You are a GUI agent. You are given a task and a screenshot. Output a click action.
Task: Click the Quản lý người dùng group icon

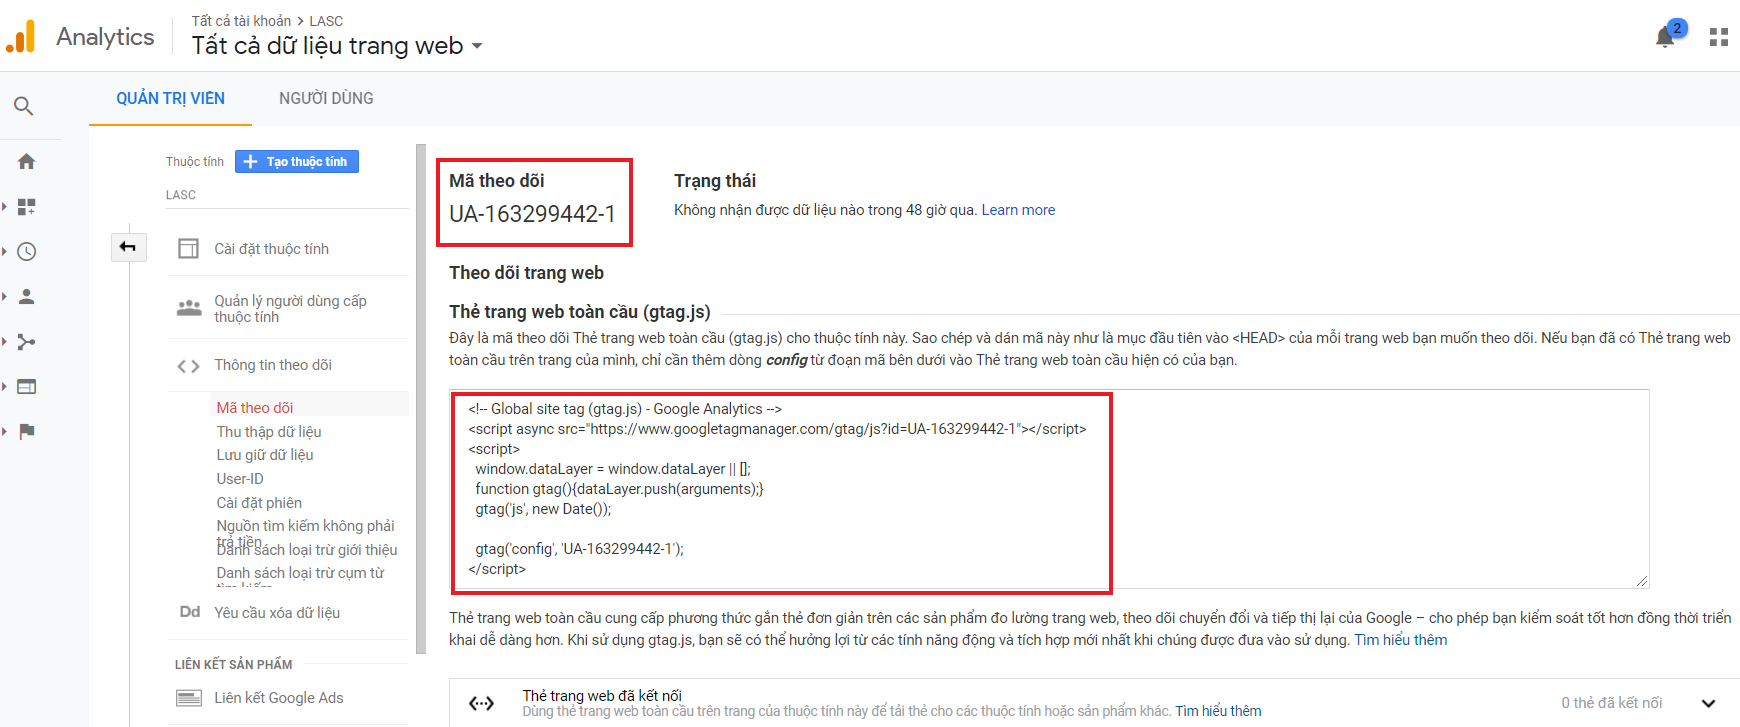(189, 308)
